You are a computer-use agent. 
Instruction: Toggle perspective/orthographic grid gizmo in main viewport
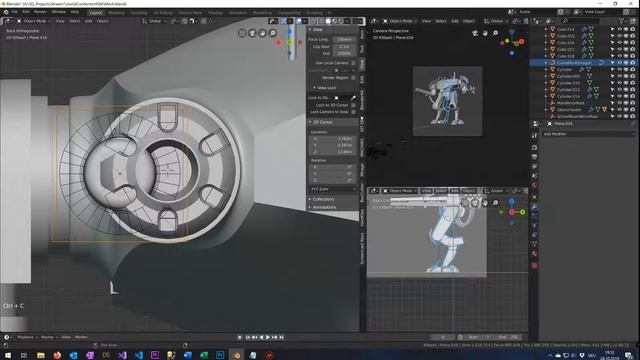[x=242, y=33]
